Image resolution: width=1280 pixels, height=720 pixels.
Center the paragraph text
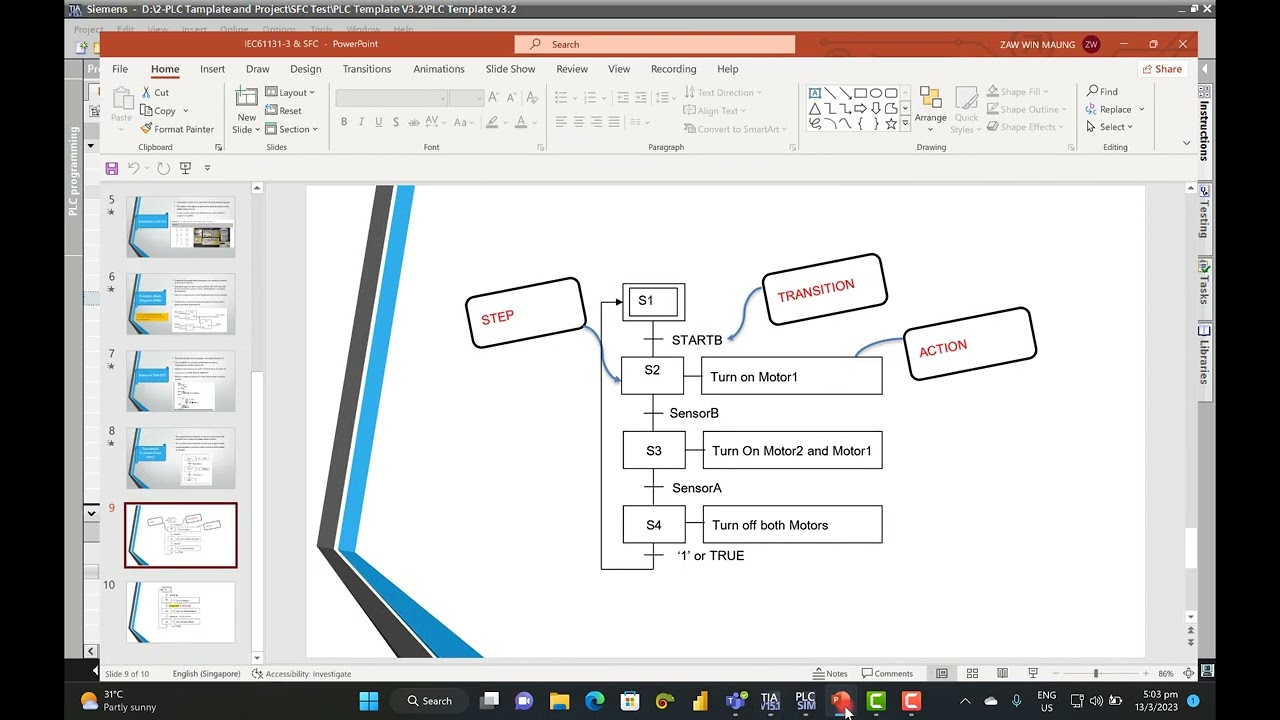(x=579, y=122)
